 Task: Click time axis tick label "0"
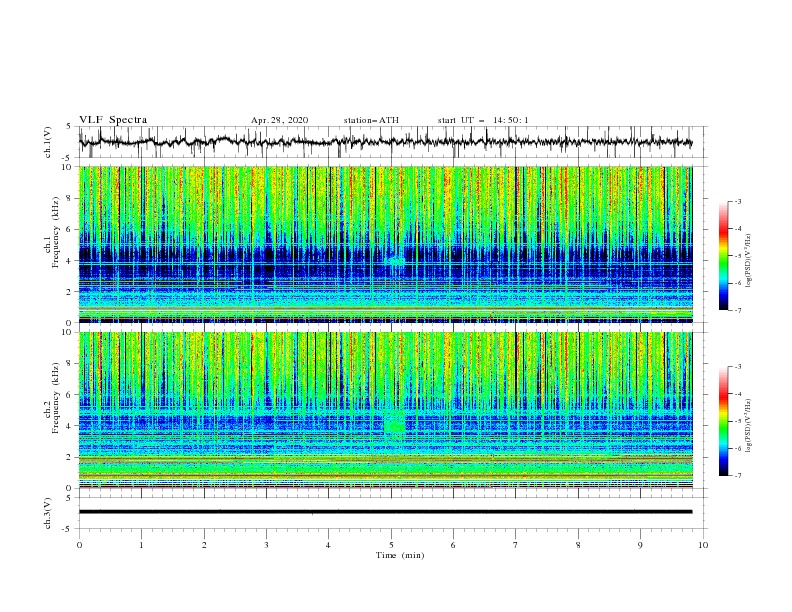pyautogui.click(x=79, y=545)
